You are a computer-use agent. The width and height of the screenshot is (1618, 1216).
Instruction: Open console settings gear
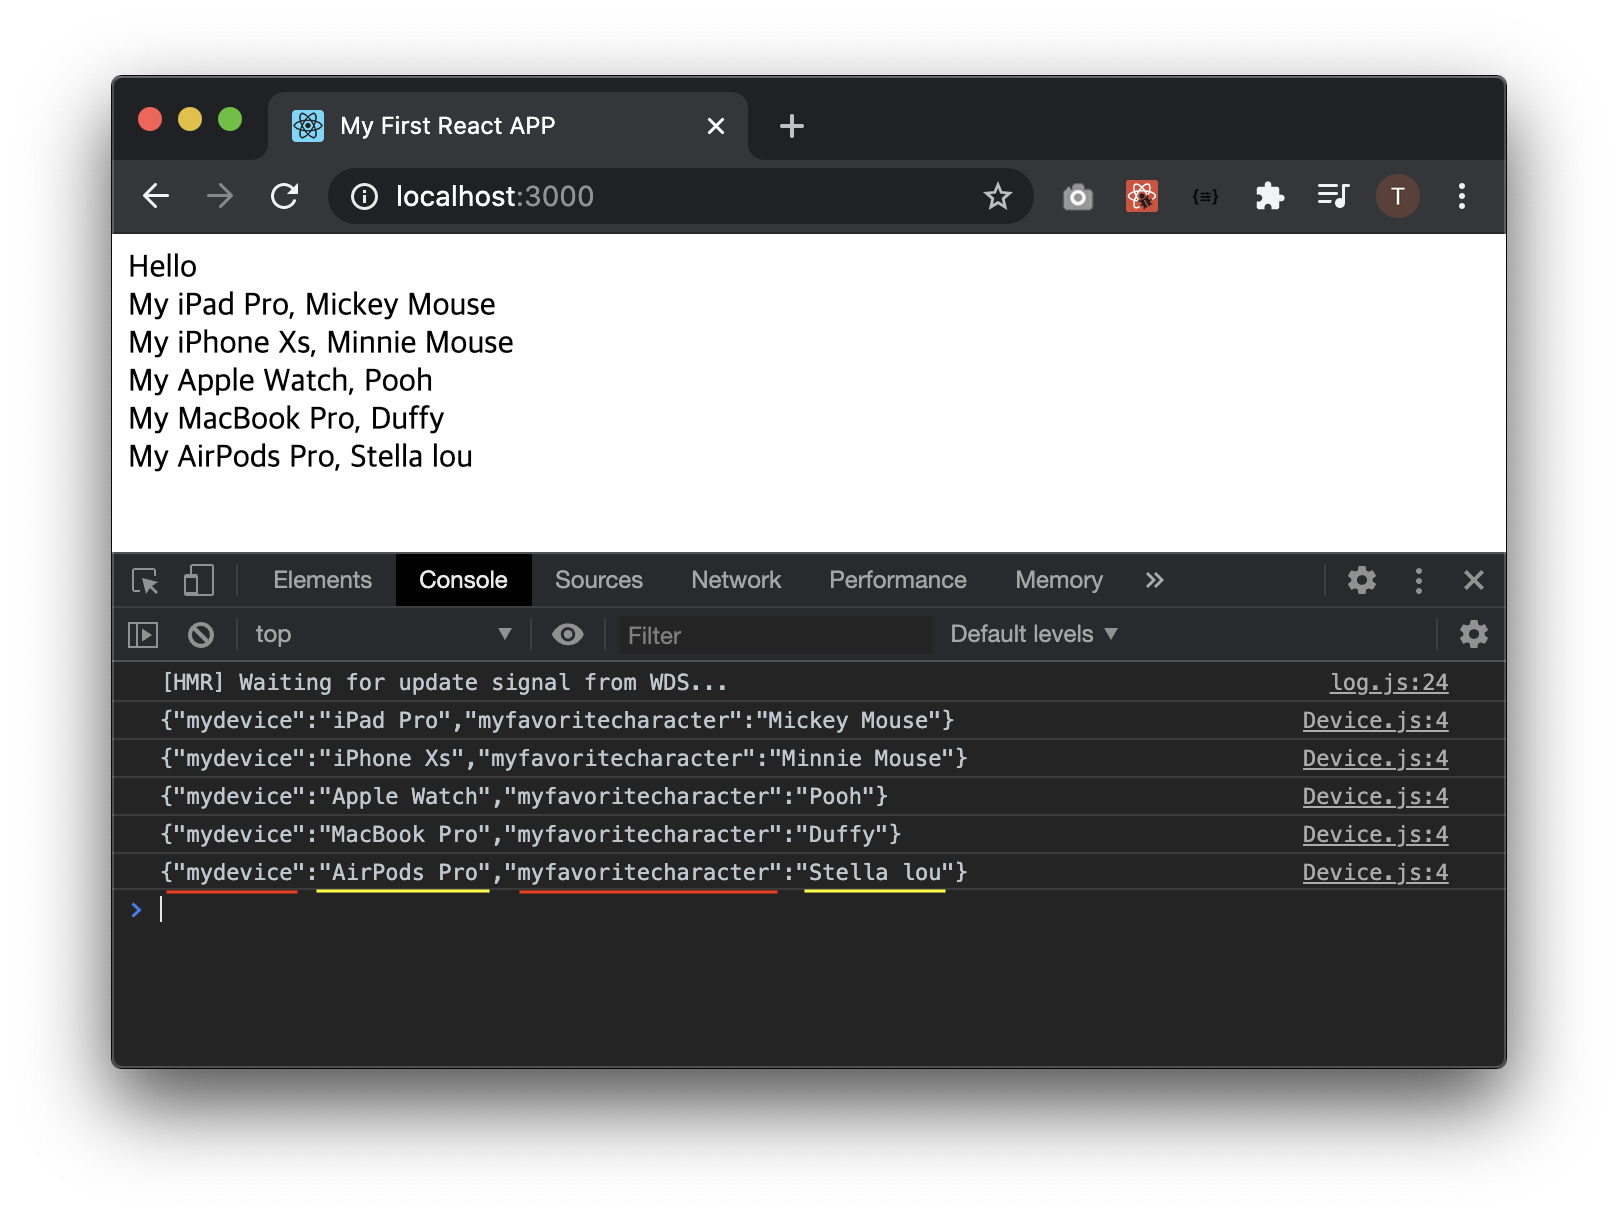1473,634
